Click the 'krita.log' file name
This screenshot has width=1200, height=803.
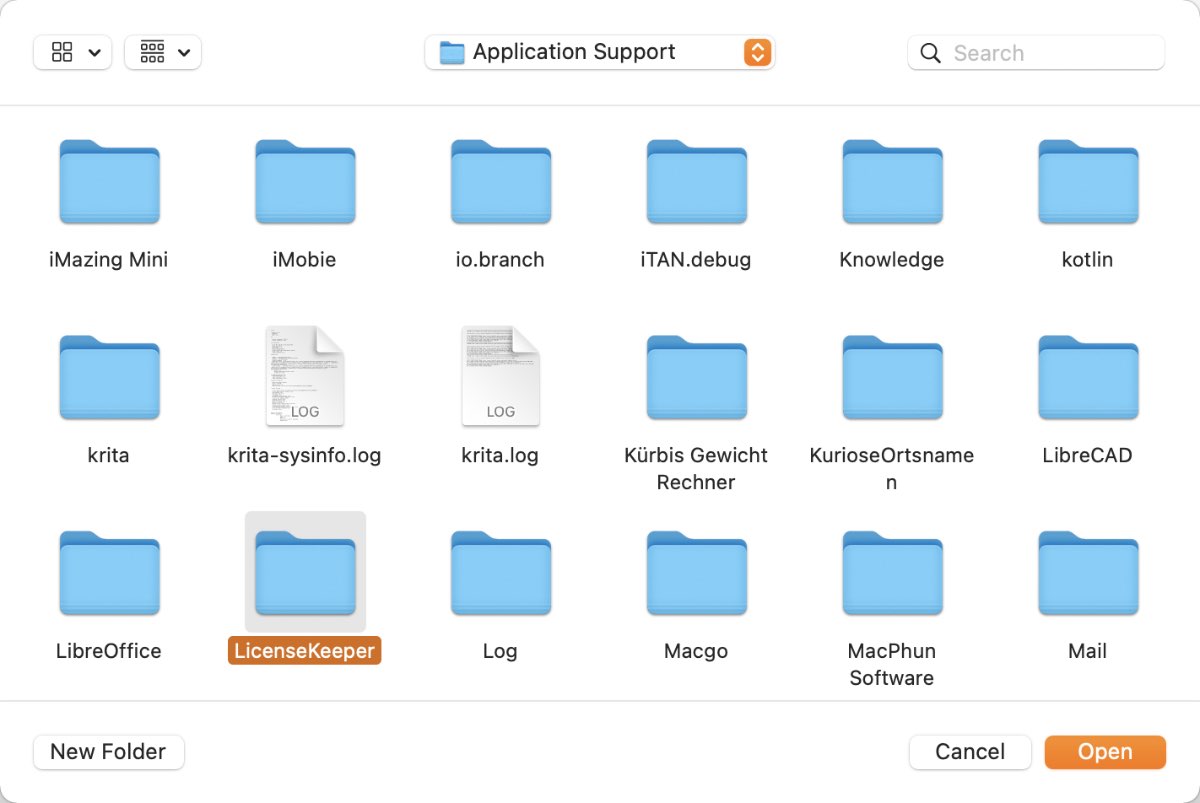[500, 456]
